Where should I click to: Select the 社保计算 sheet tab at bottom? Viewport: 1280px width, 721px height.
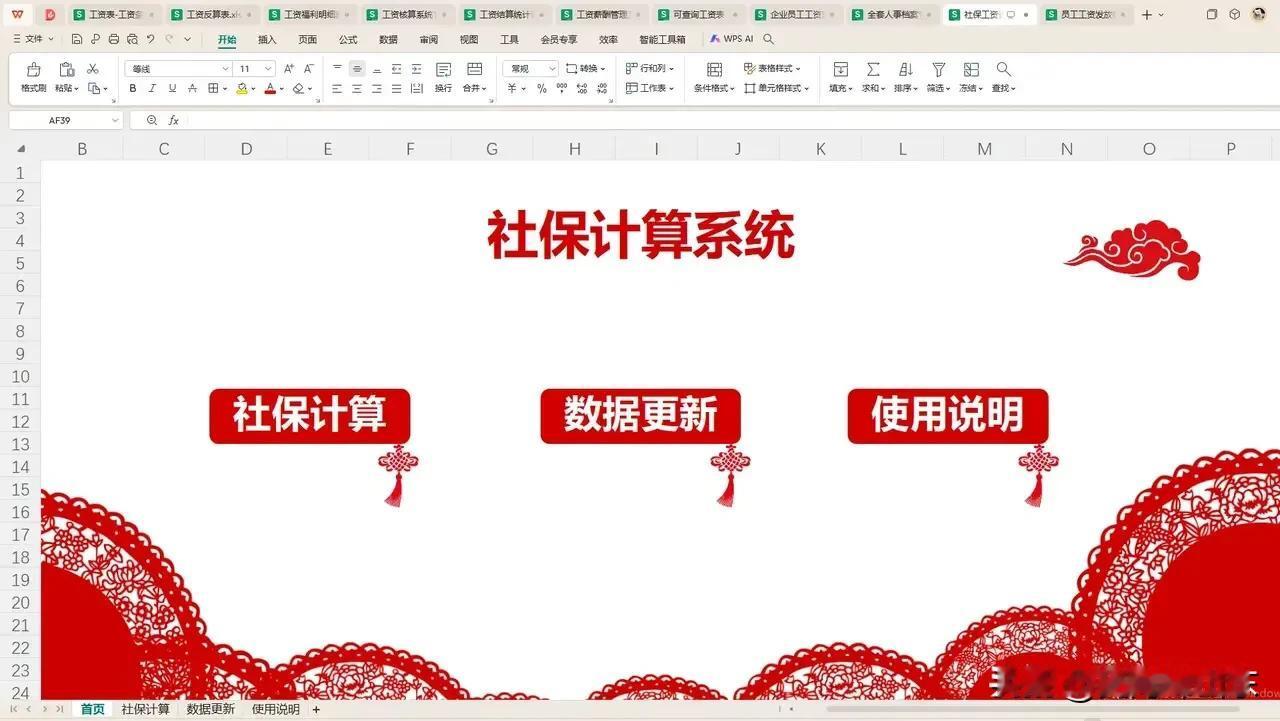(x=146, y=709)
